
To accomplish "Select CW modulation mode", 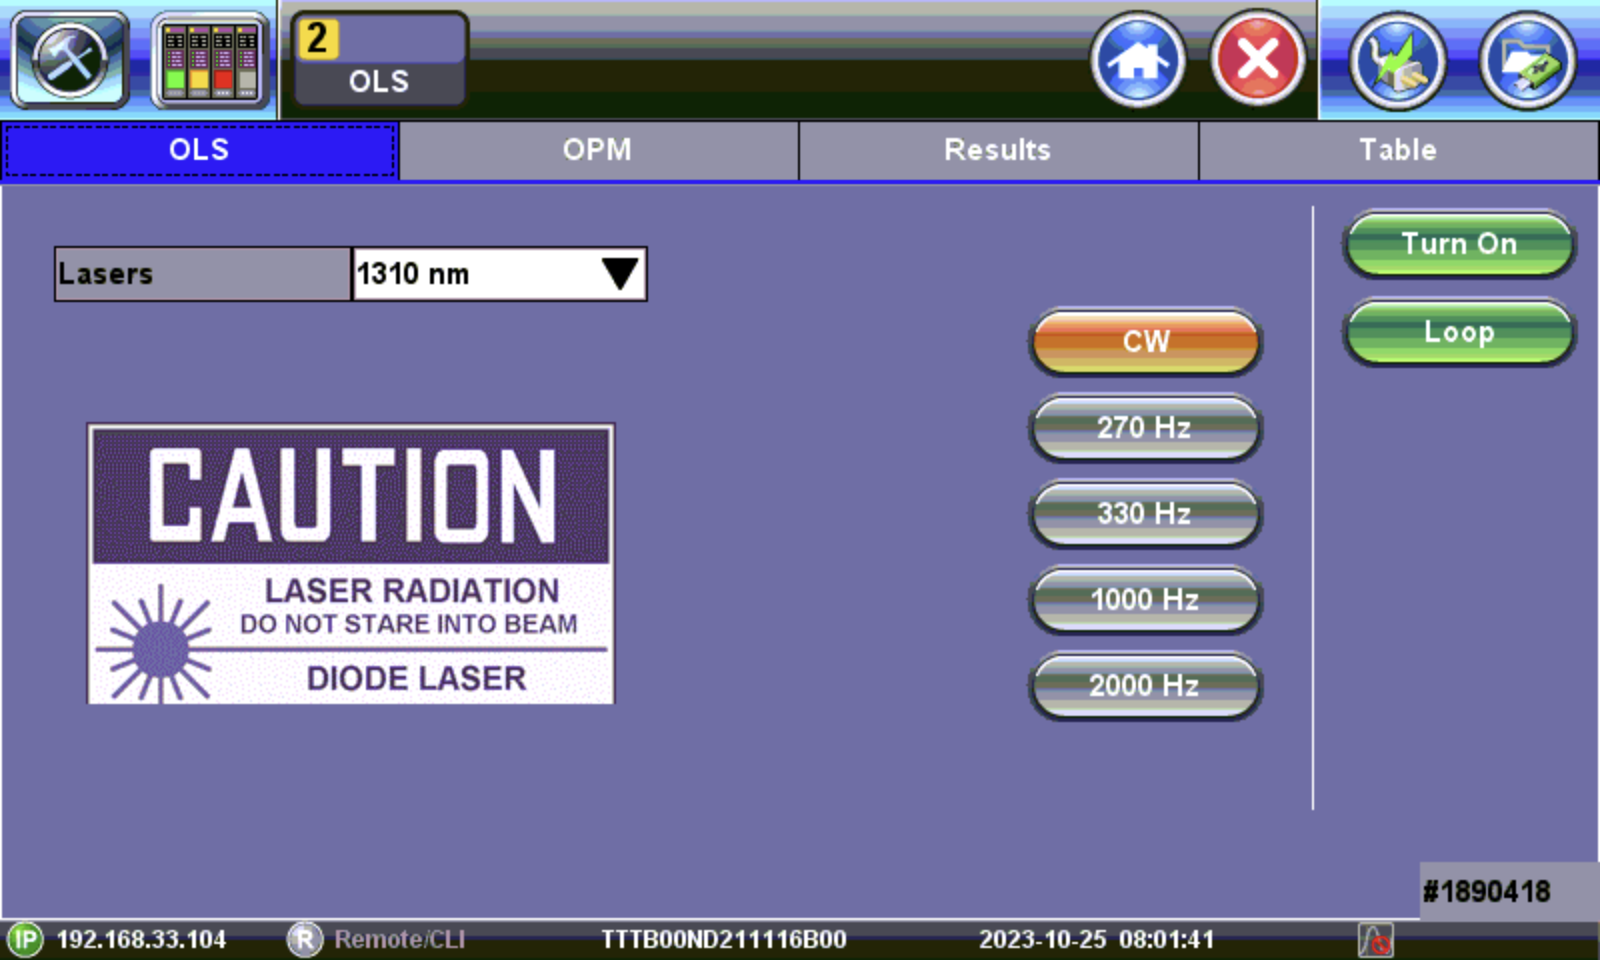I will (1145, 342).
